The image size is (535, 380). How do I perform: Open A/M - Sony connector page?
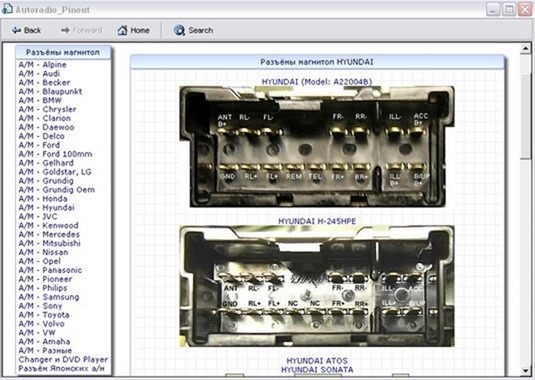[40, 306]
